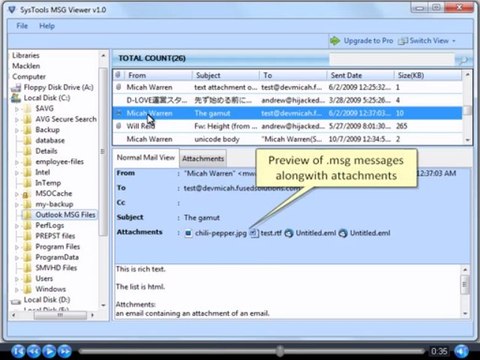Open the chili-pepper.jpg attachment icon
The height and width of the screenshot is (360, 480).
(188, 233)
